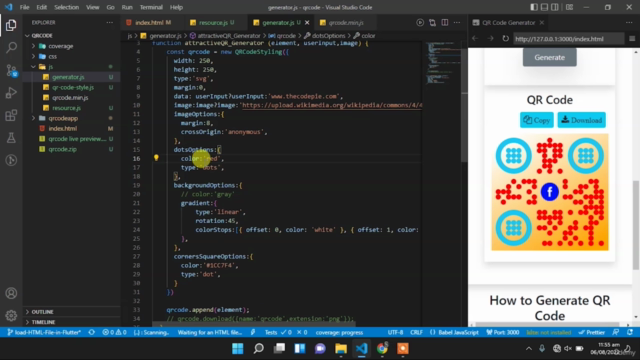
Task: Open the browser preview hamburger menu
Action: (632, 38)
